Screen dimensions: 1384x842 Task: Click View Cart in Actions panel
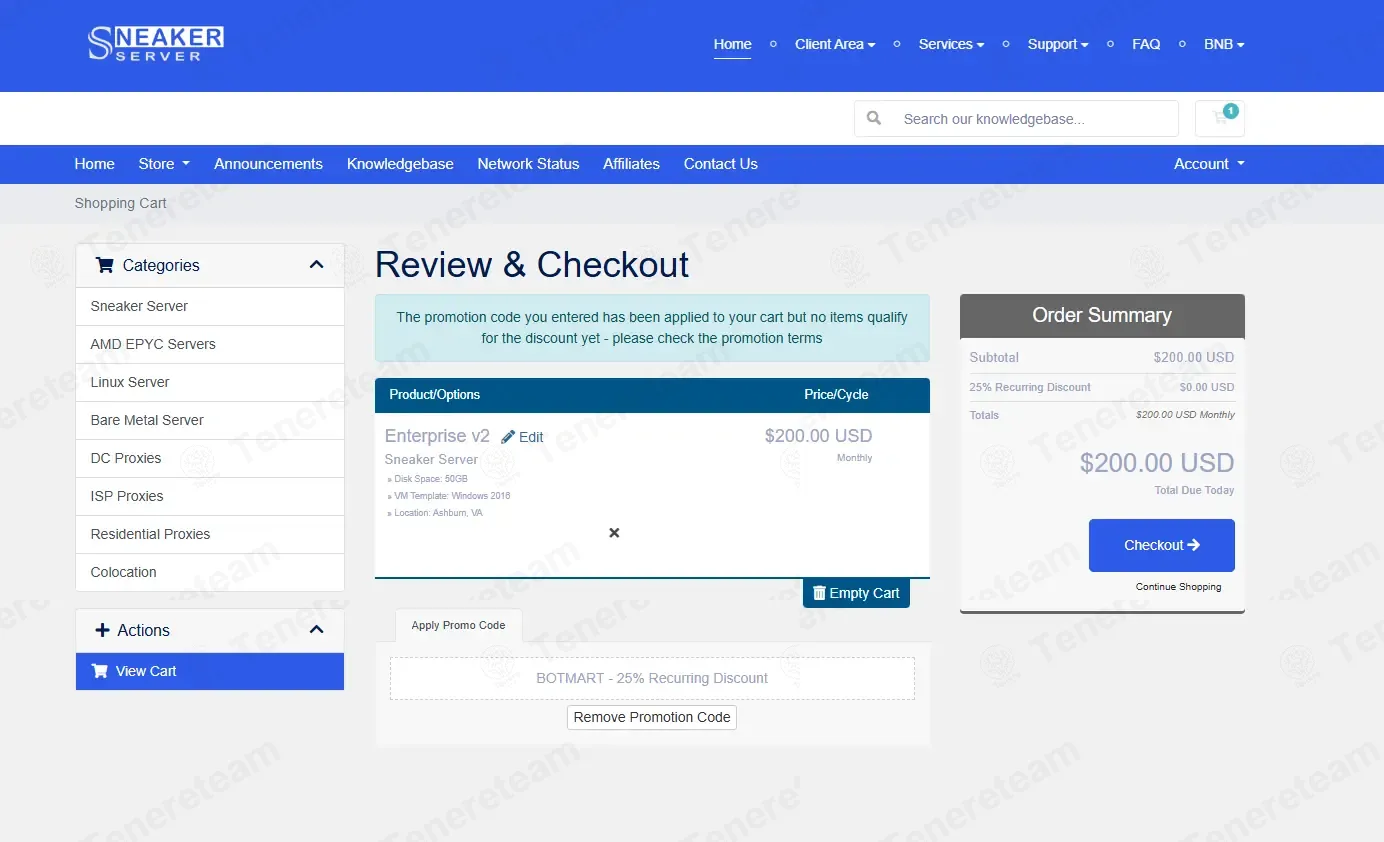[210, 671]
